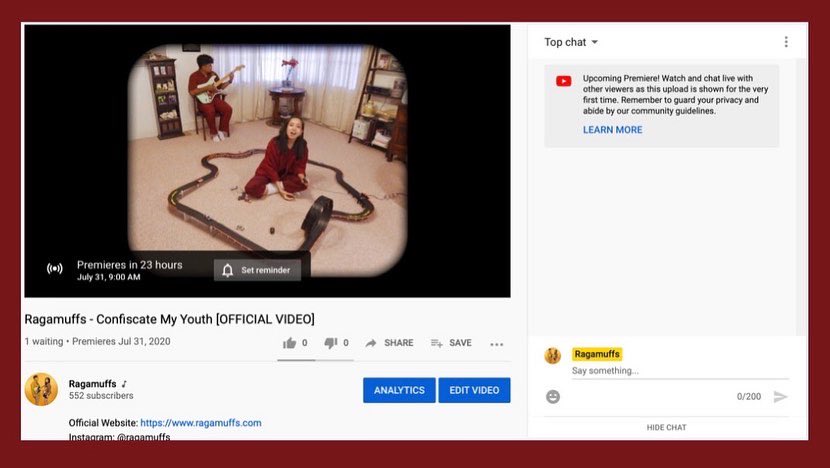Click Ragamuffs avatar in chat box

[x=553, y=356]
